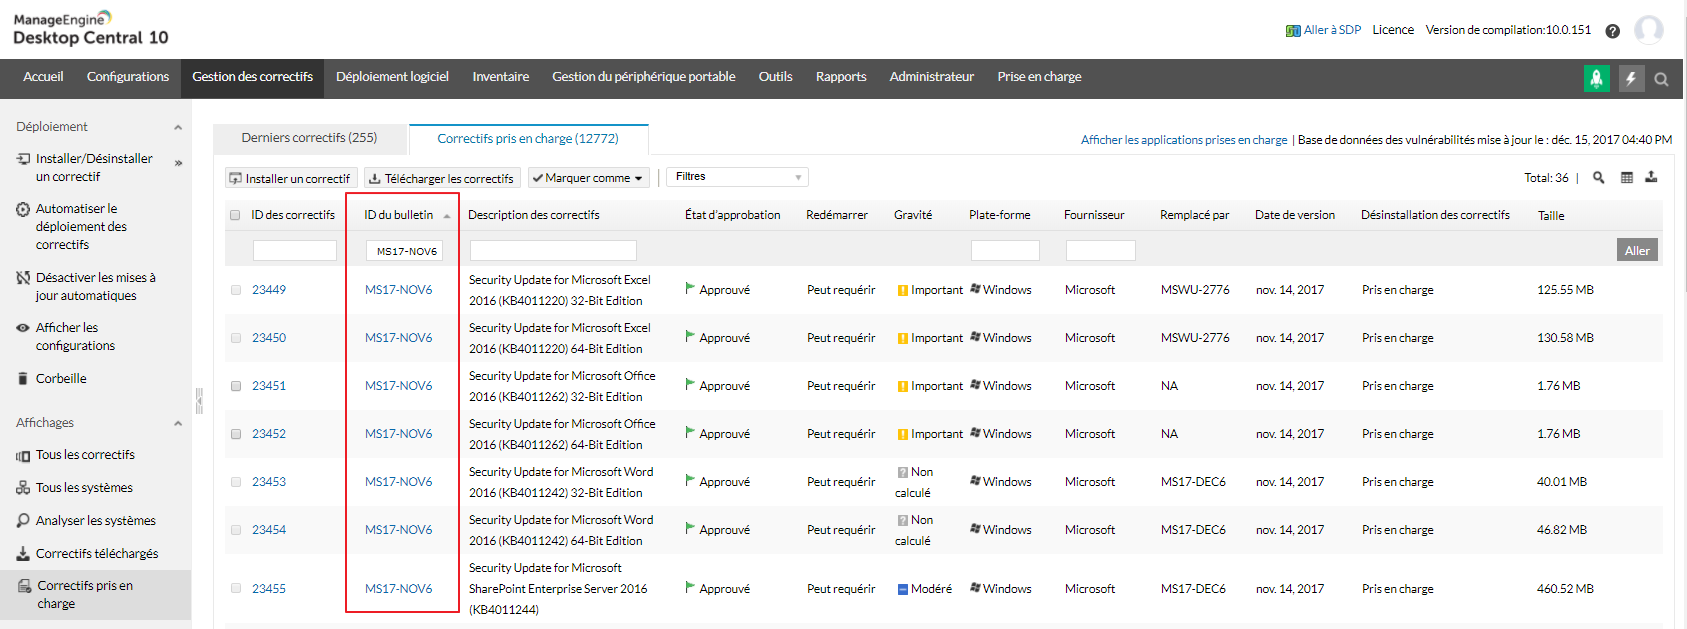Click the ID des correctifs filter field

tap(295, 250)
